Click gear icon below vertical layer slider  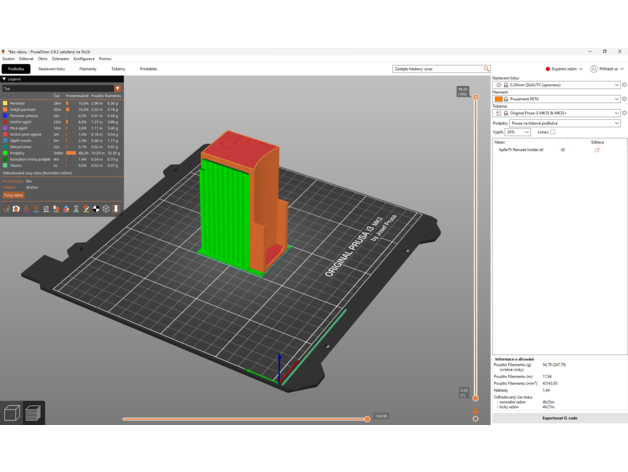(475, 418)
